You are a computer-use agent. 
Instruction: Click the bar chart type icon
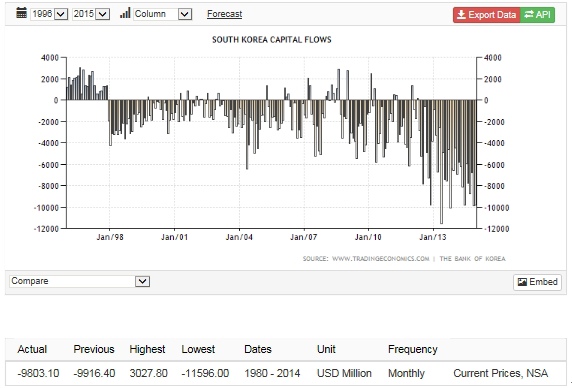click(x=125, y=13)
